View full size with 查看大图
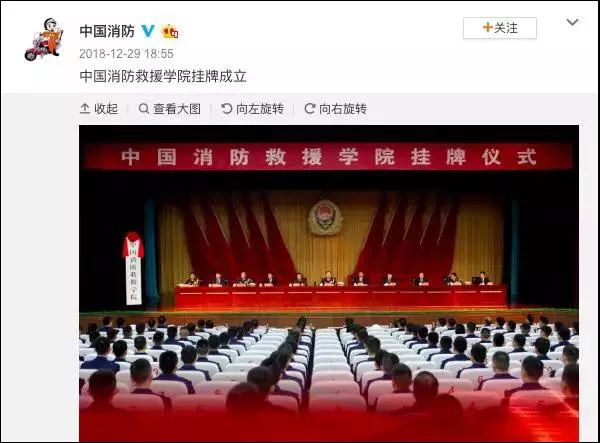The image size is (600, 443). 170,109
